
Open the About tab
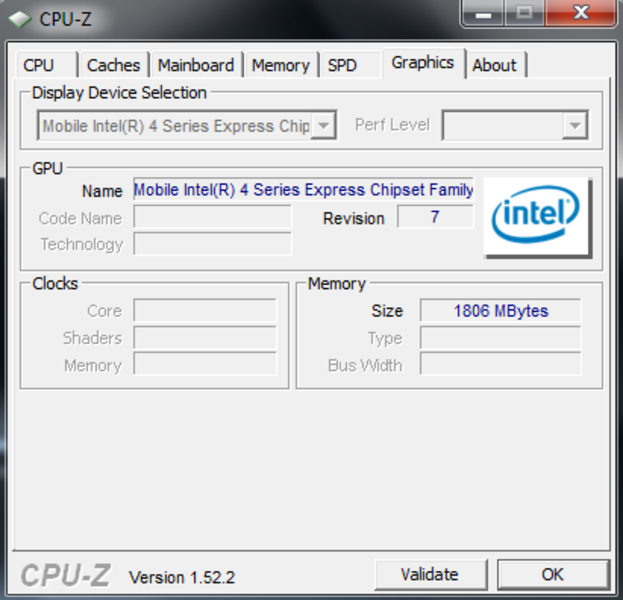(x=495, y=65)
